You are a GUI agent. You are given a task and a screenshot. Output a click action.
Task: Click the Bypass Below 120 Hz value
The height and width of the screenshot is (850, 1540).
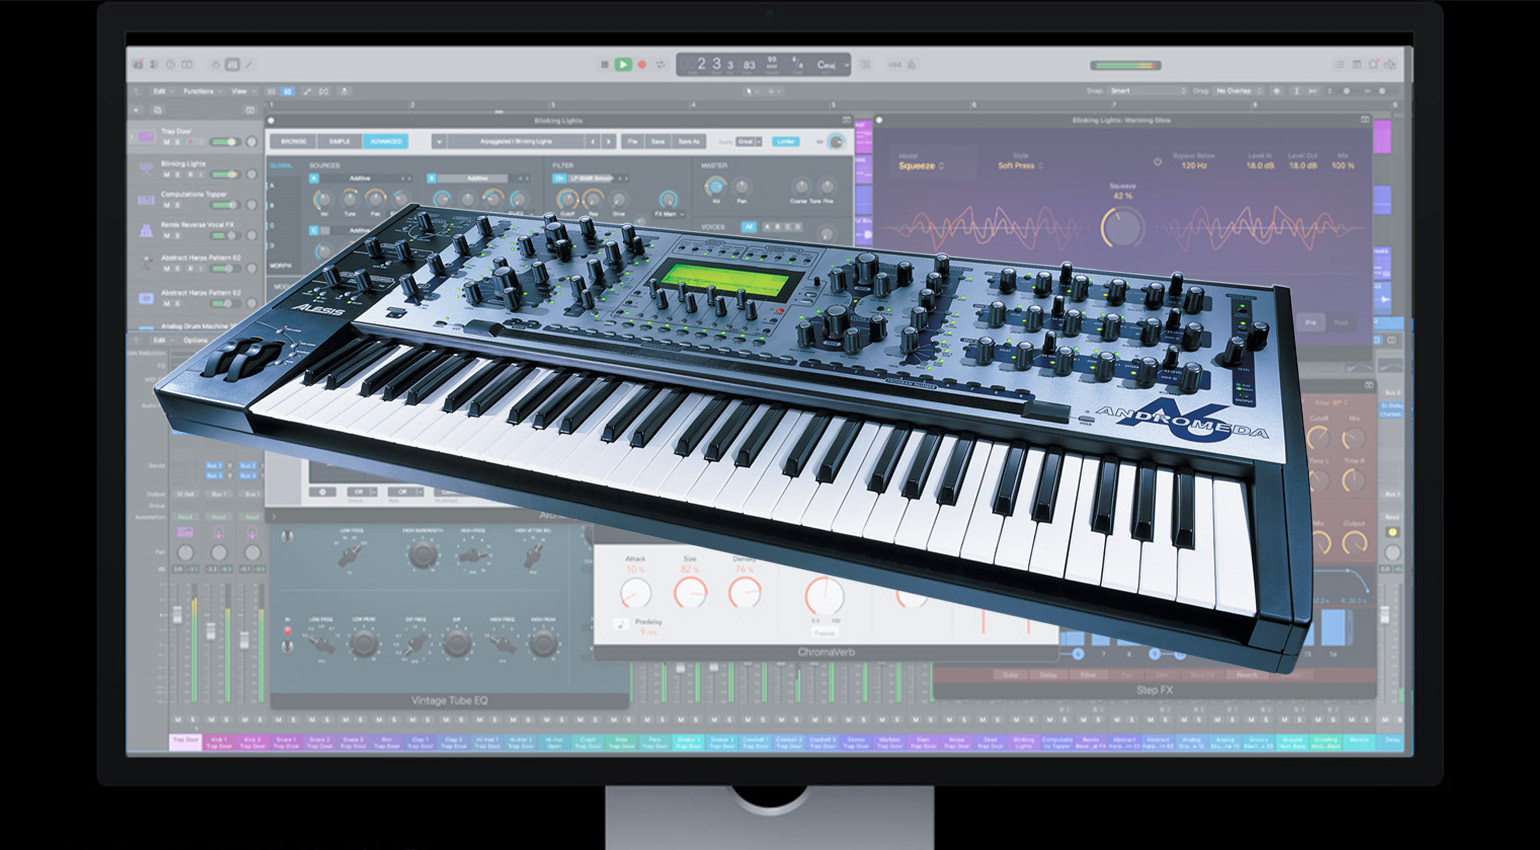tap(1194, 166)
